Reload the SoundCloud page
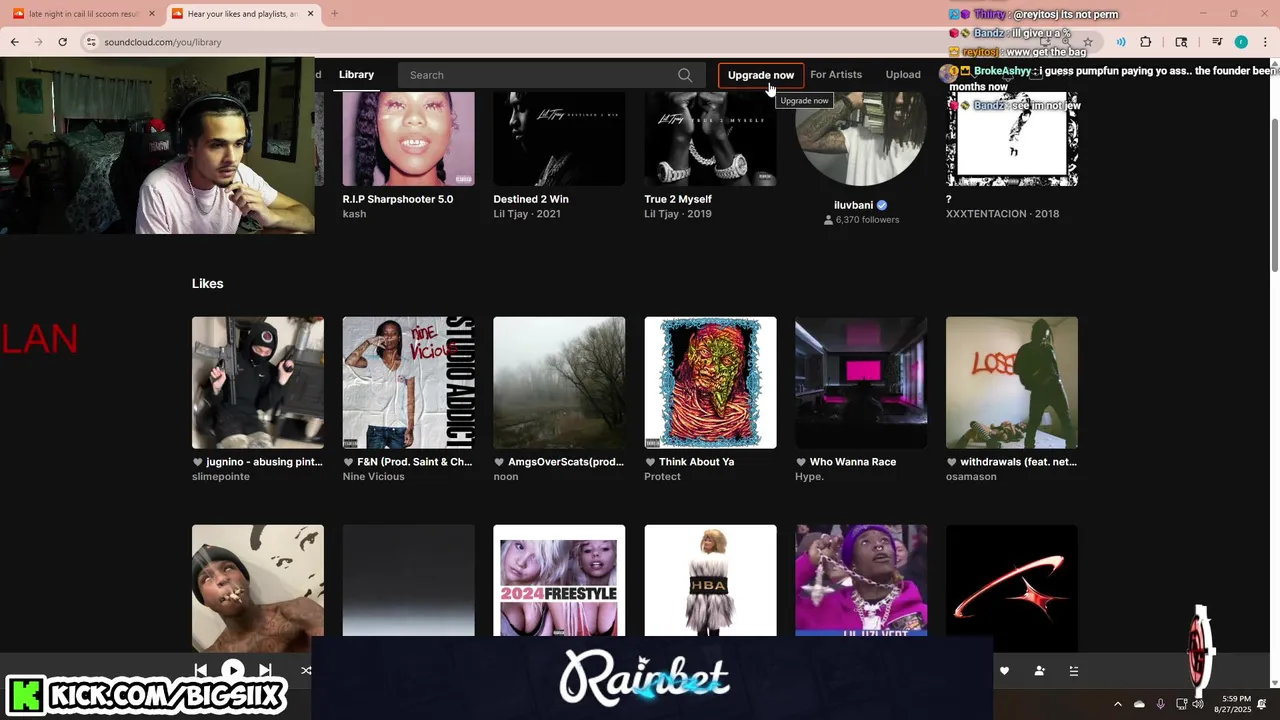1280x720 pixels. 62,42
